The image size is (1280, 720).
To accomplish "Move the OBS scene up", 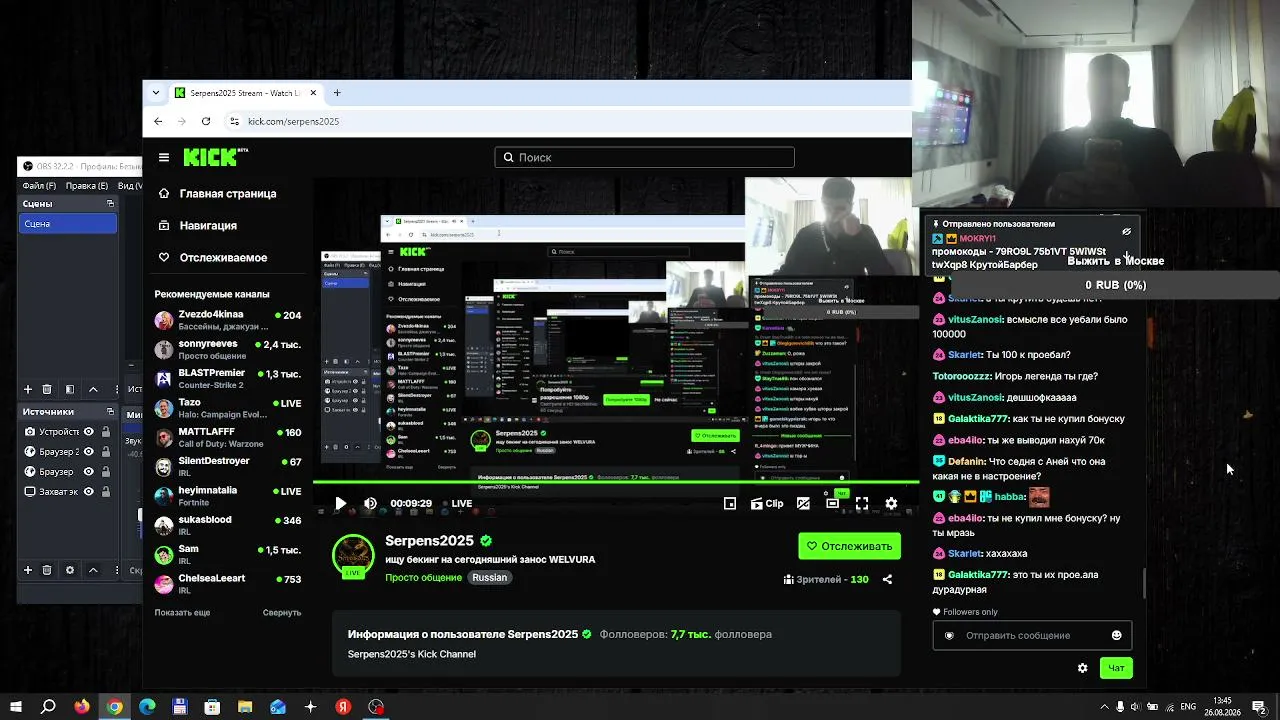I will [93, 389].
